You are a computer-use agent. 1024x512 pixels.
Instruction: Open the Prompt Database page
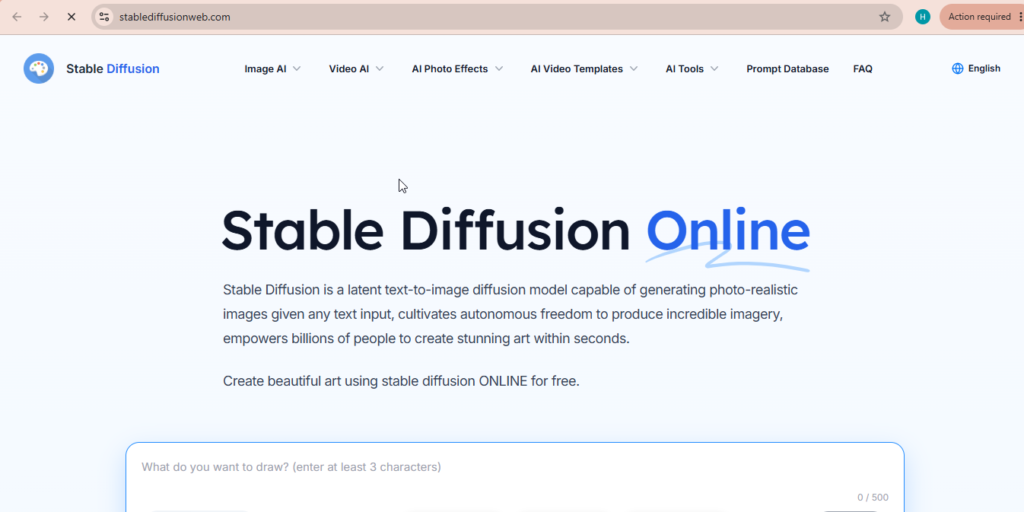tap(788, 69)
